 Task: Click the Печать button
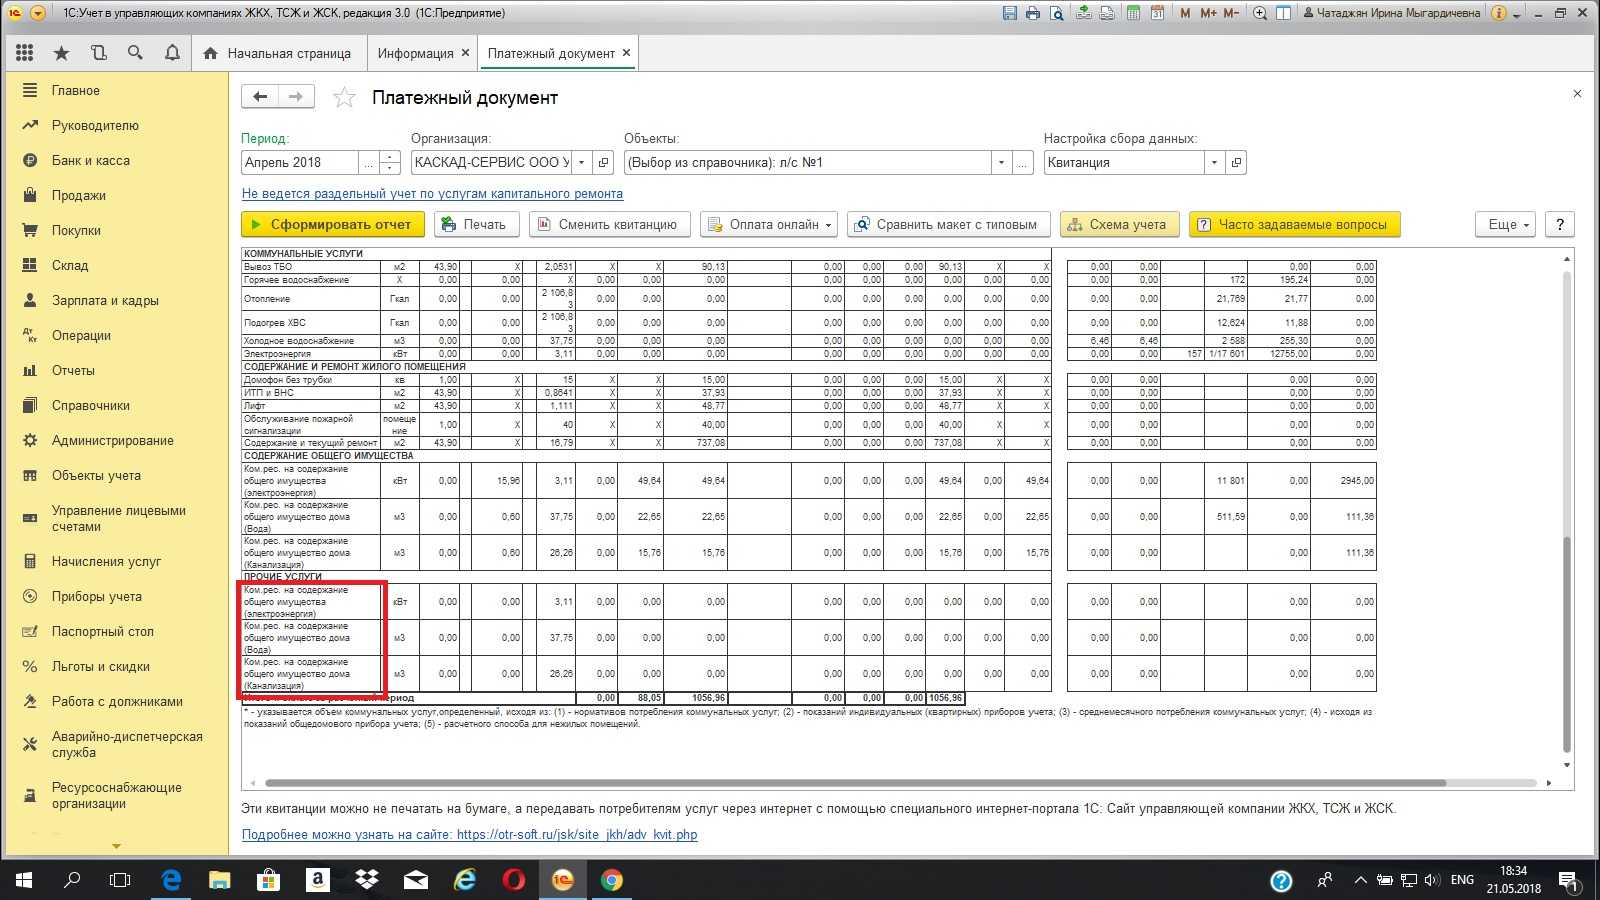point(476,224)
